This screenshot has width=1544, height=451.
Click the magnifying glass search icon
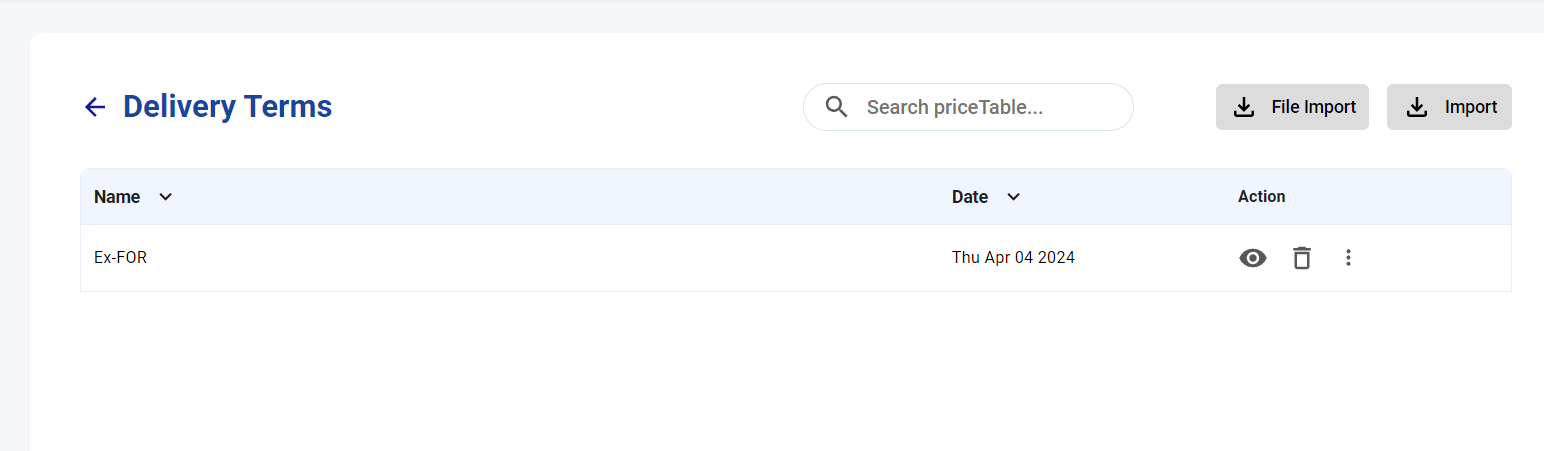click(x=837, y=107)
